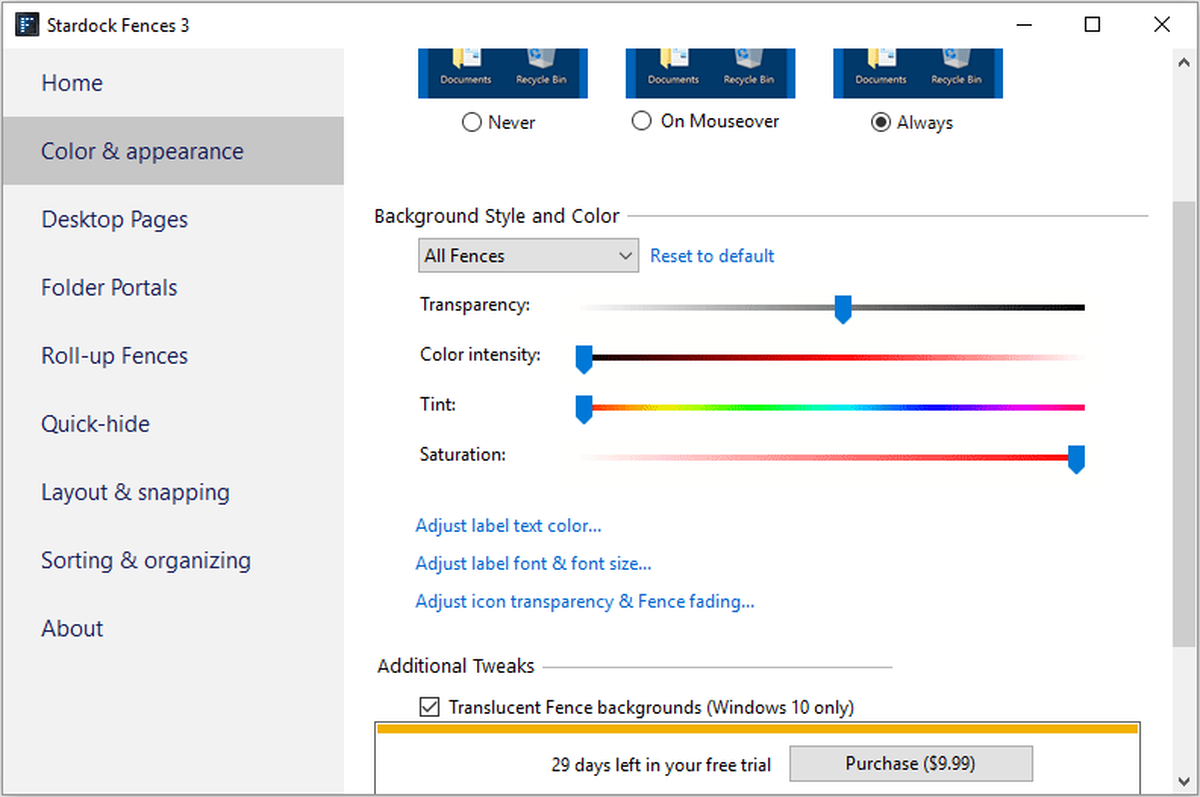Click the Always option preview thumbnail
This screenshot has width=1200, height=797.
click(x=918, y=73)
